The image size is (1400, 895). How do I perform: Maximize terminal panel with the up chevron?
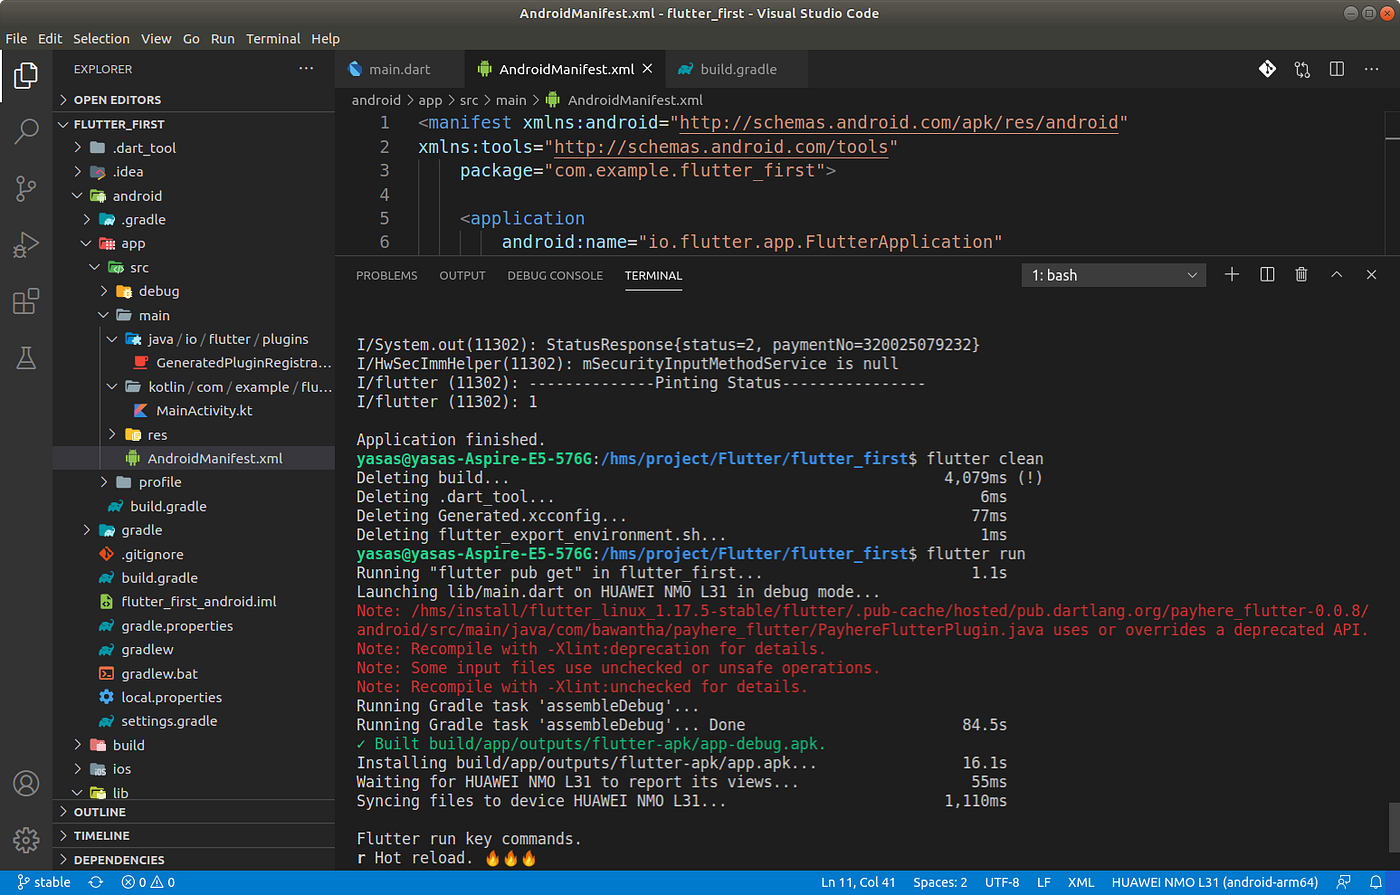(1336, 275)
